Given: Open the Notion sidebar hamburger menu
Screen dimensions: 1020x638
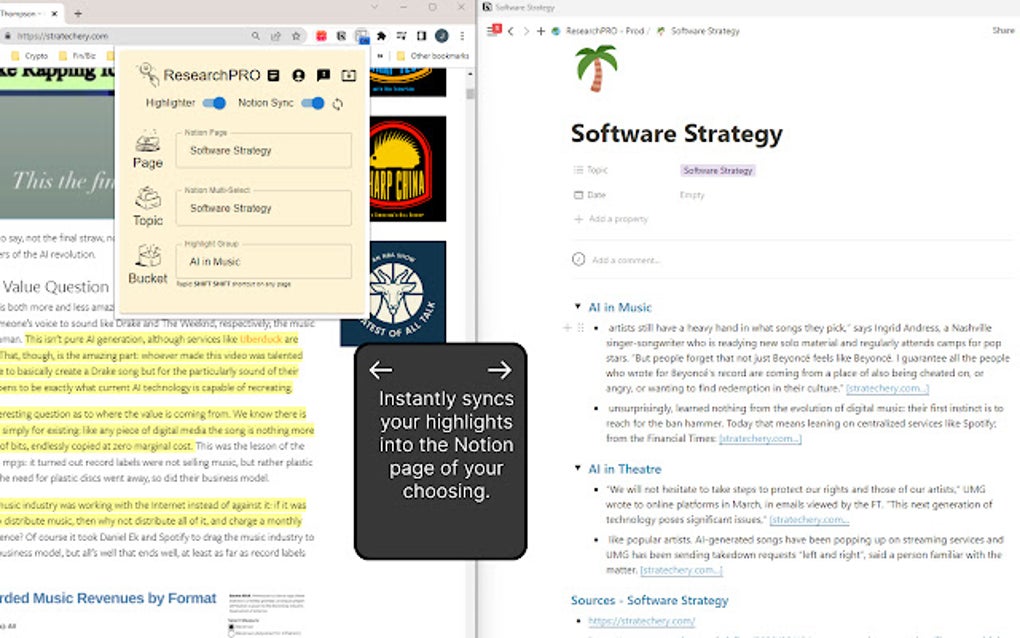Looking at the screenshot, I should click(494, 31).
